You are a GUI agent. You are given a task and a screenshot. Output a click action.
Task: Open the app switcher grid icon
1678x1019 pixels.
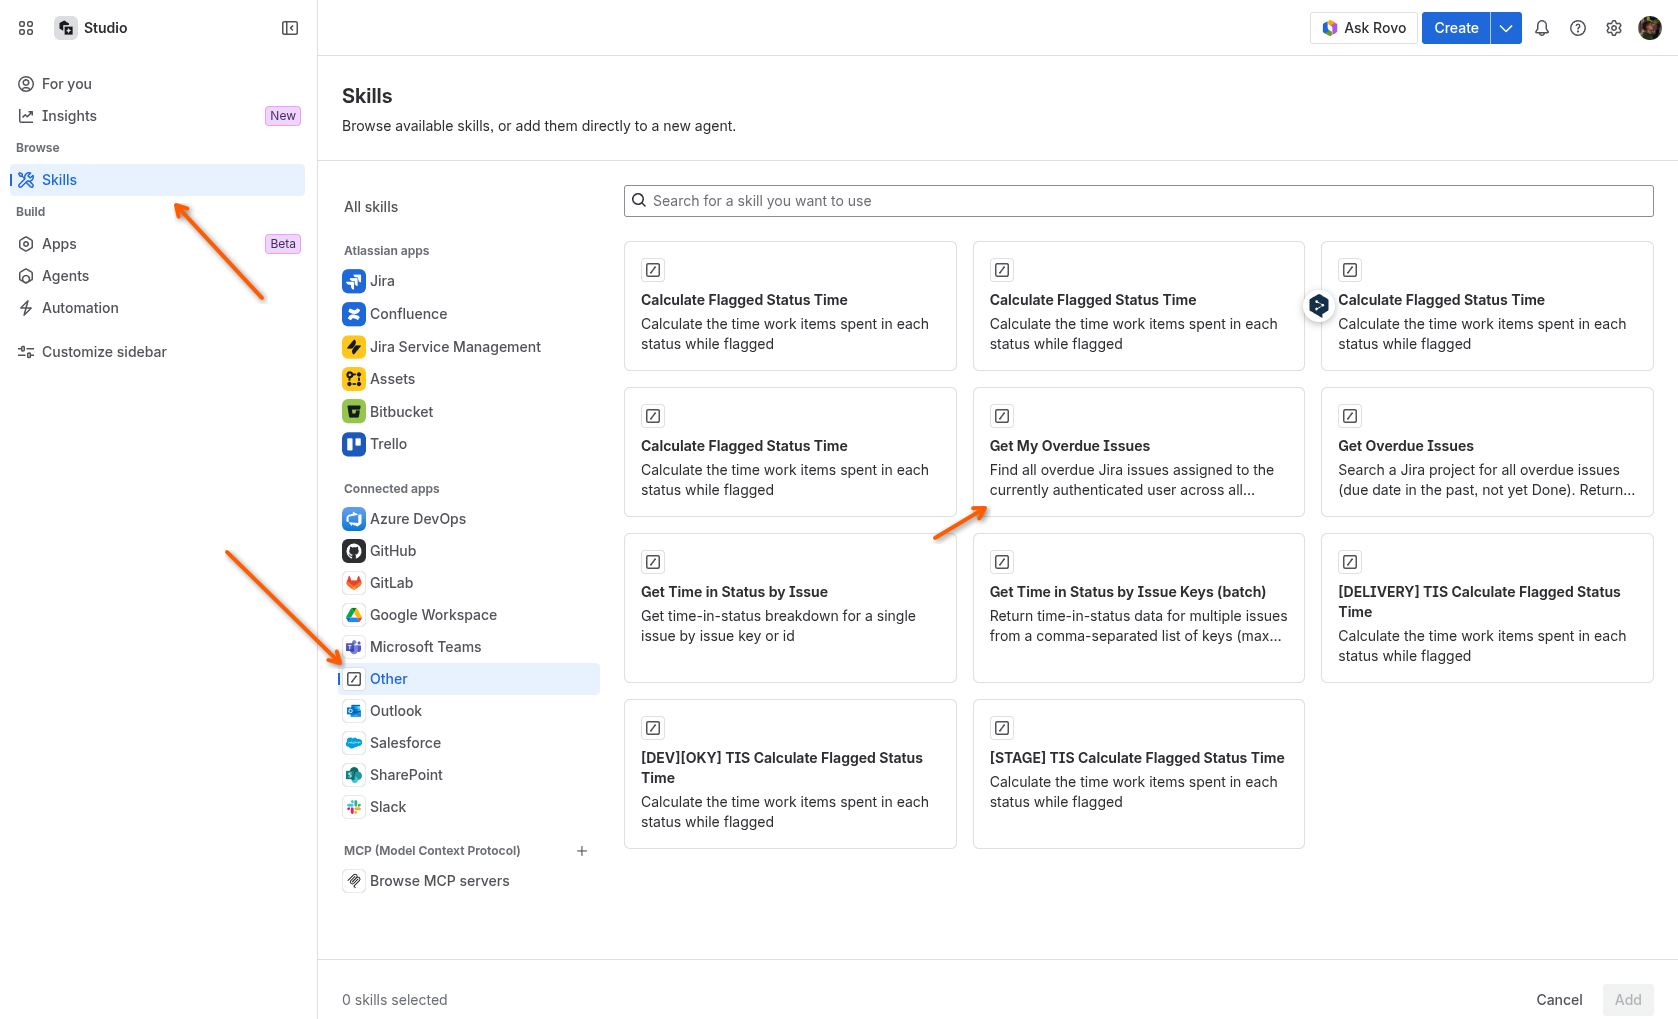pos(26,28)
